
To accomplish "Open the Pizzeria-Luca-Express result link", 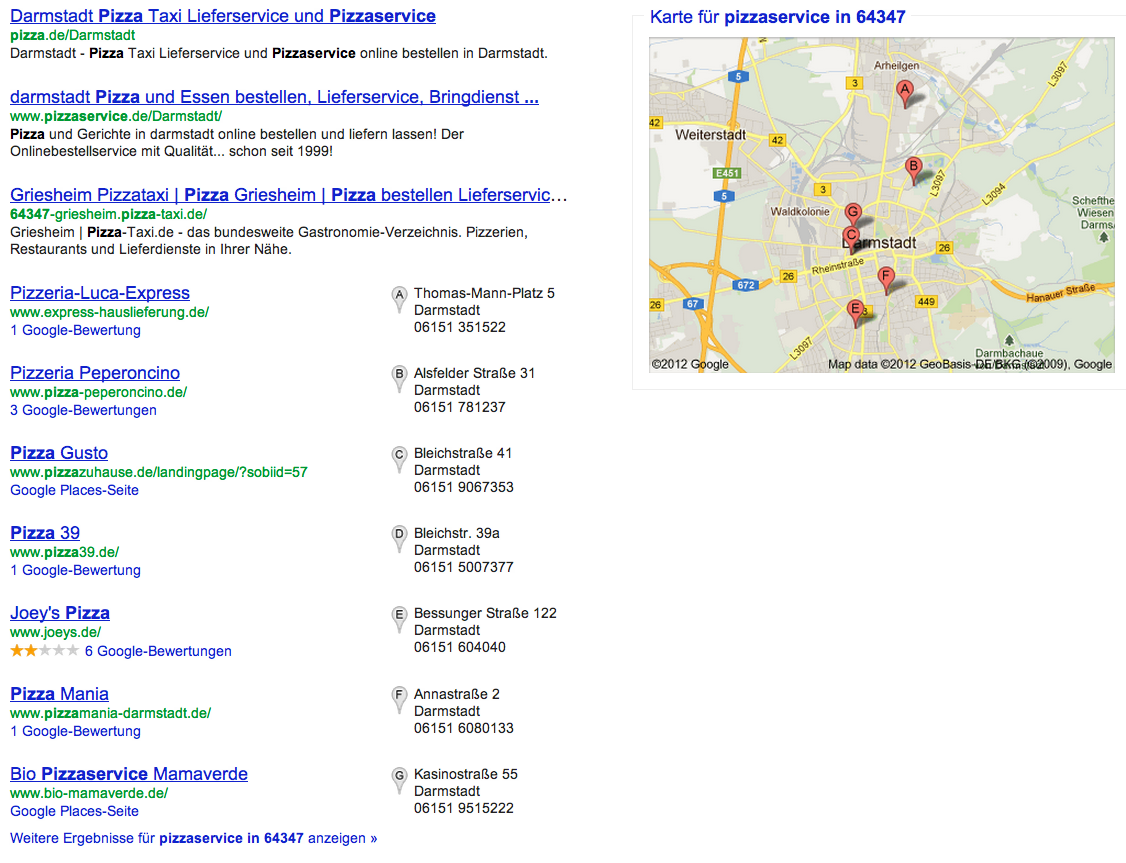I will coord(100,293).
